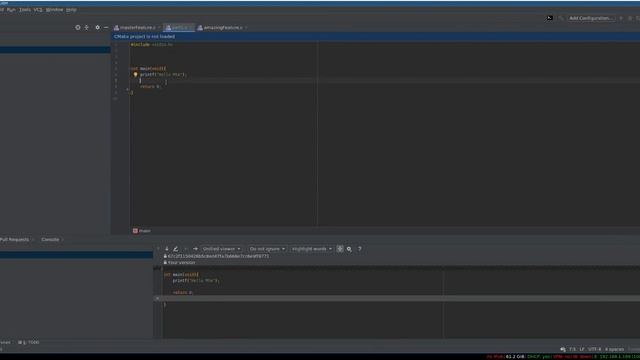Open the Window menu

click(54, 9)
